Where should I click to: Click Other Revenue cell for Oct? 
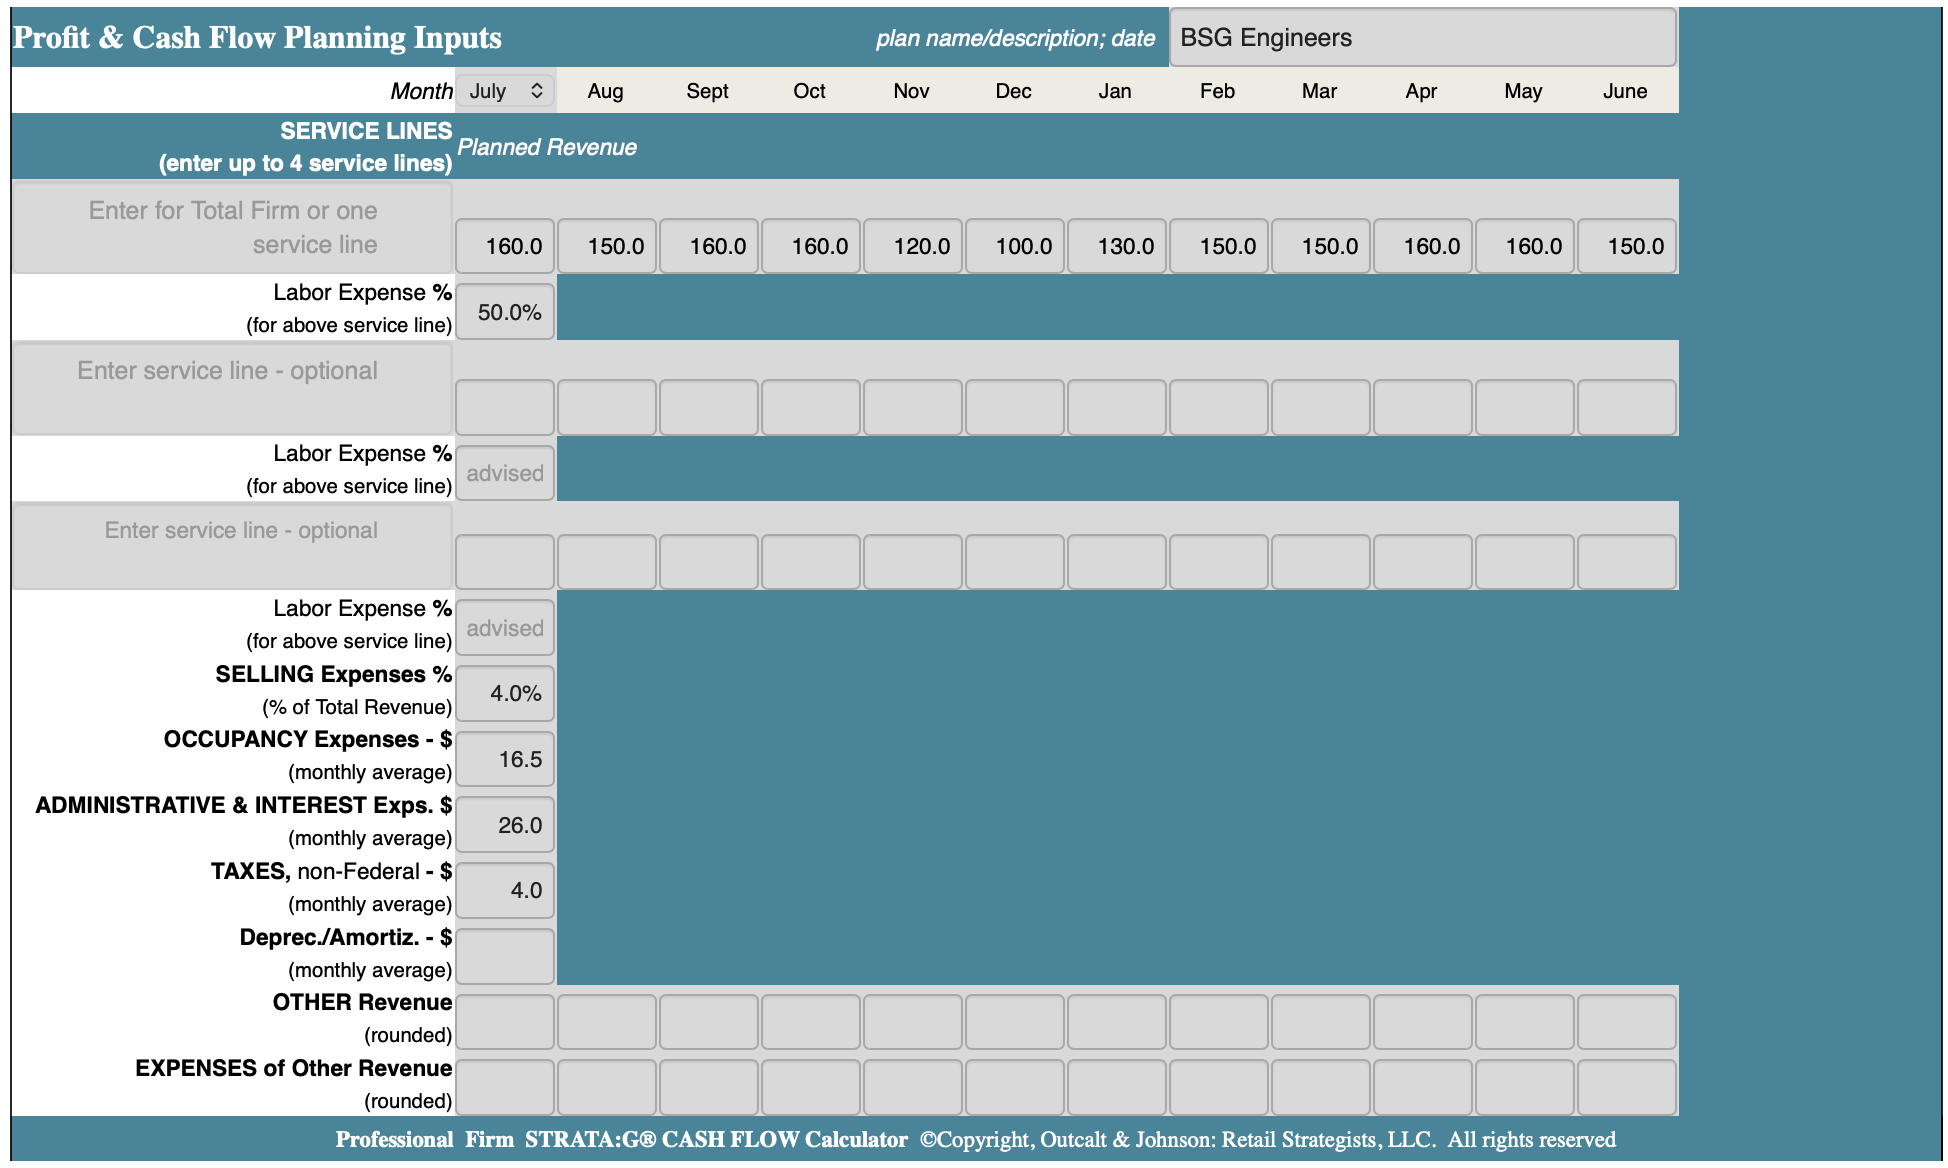pos(811,1022)
